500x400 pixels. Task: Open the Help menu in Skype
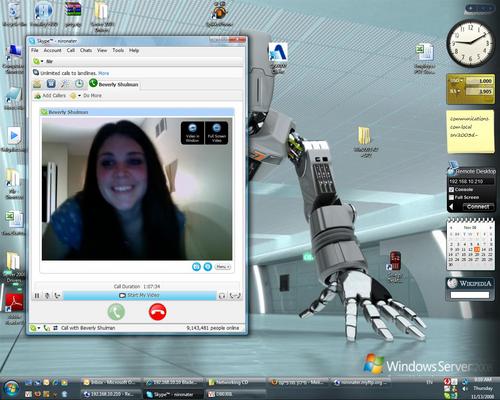[134, 50]
